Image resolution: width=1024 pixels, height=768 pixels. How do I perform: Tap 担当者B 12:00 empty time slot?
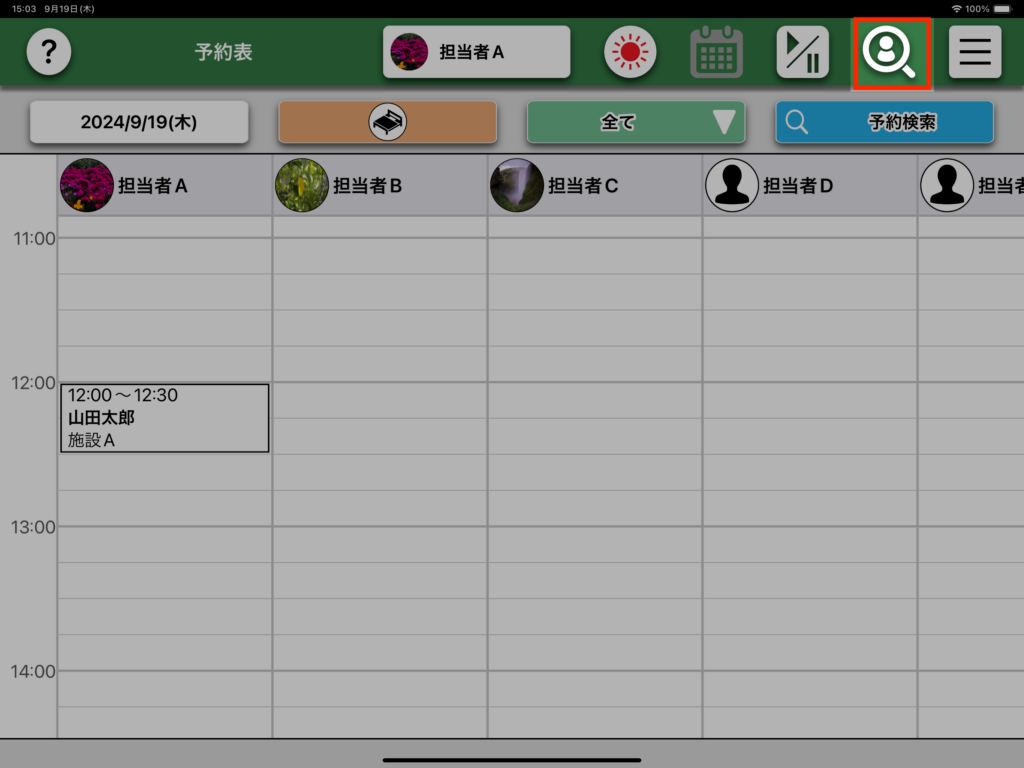pyautogui.click(x=379, y=400)
